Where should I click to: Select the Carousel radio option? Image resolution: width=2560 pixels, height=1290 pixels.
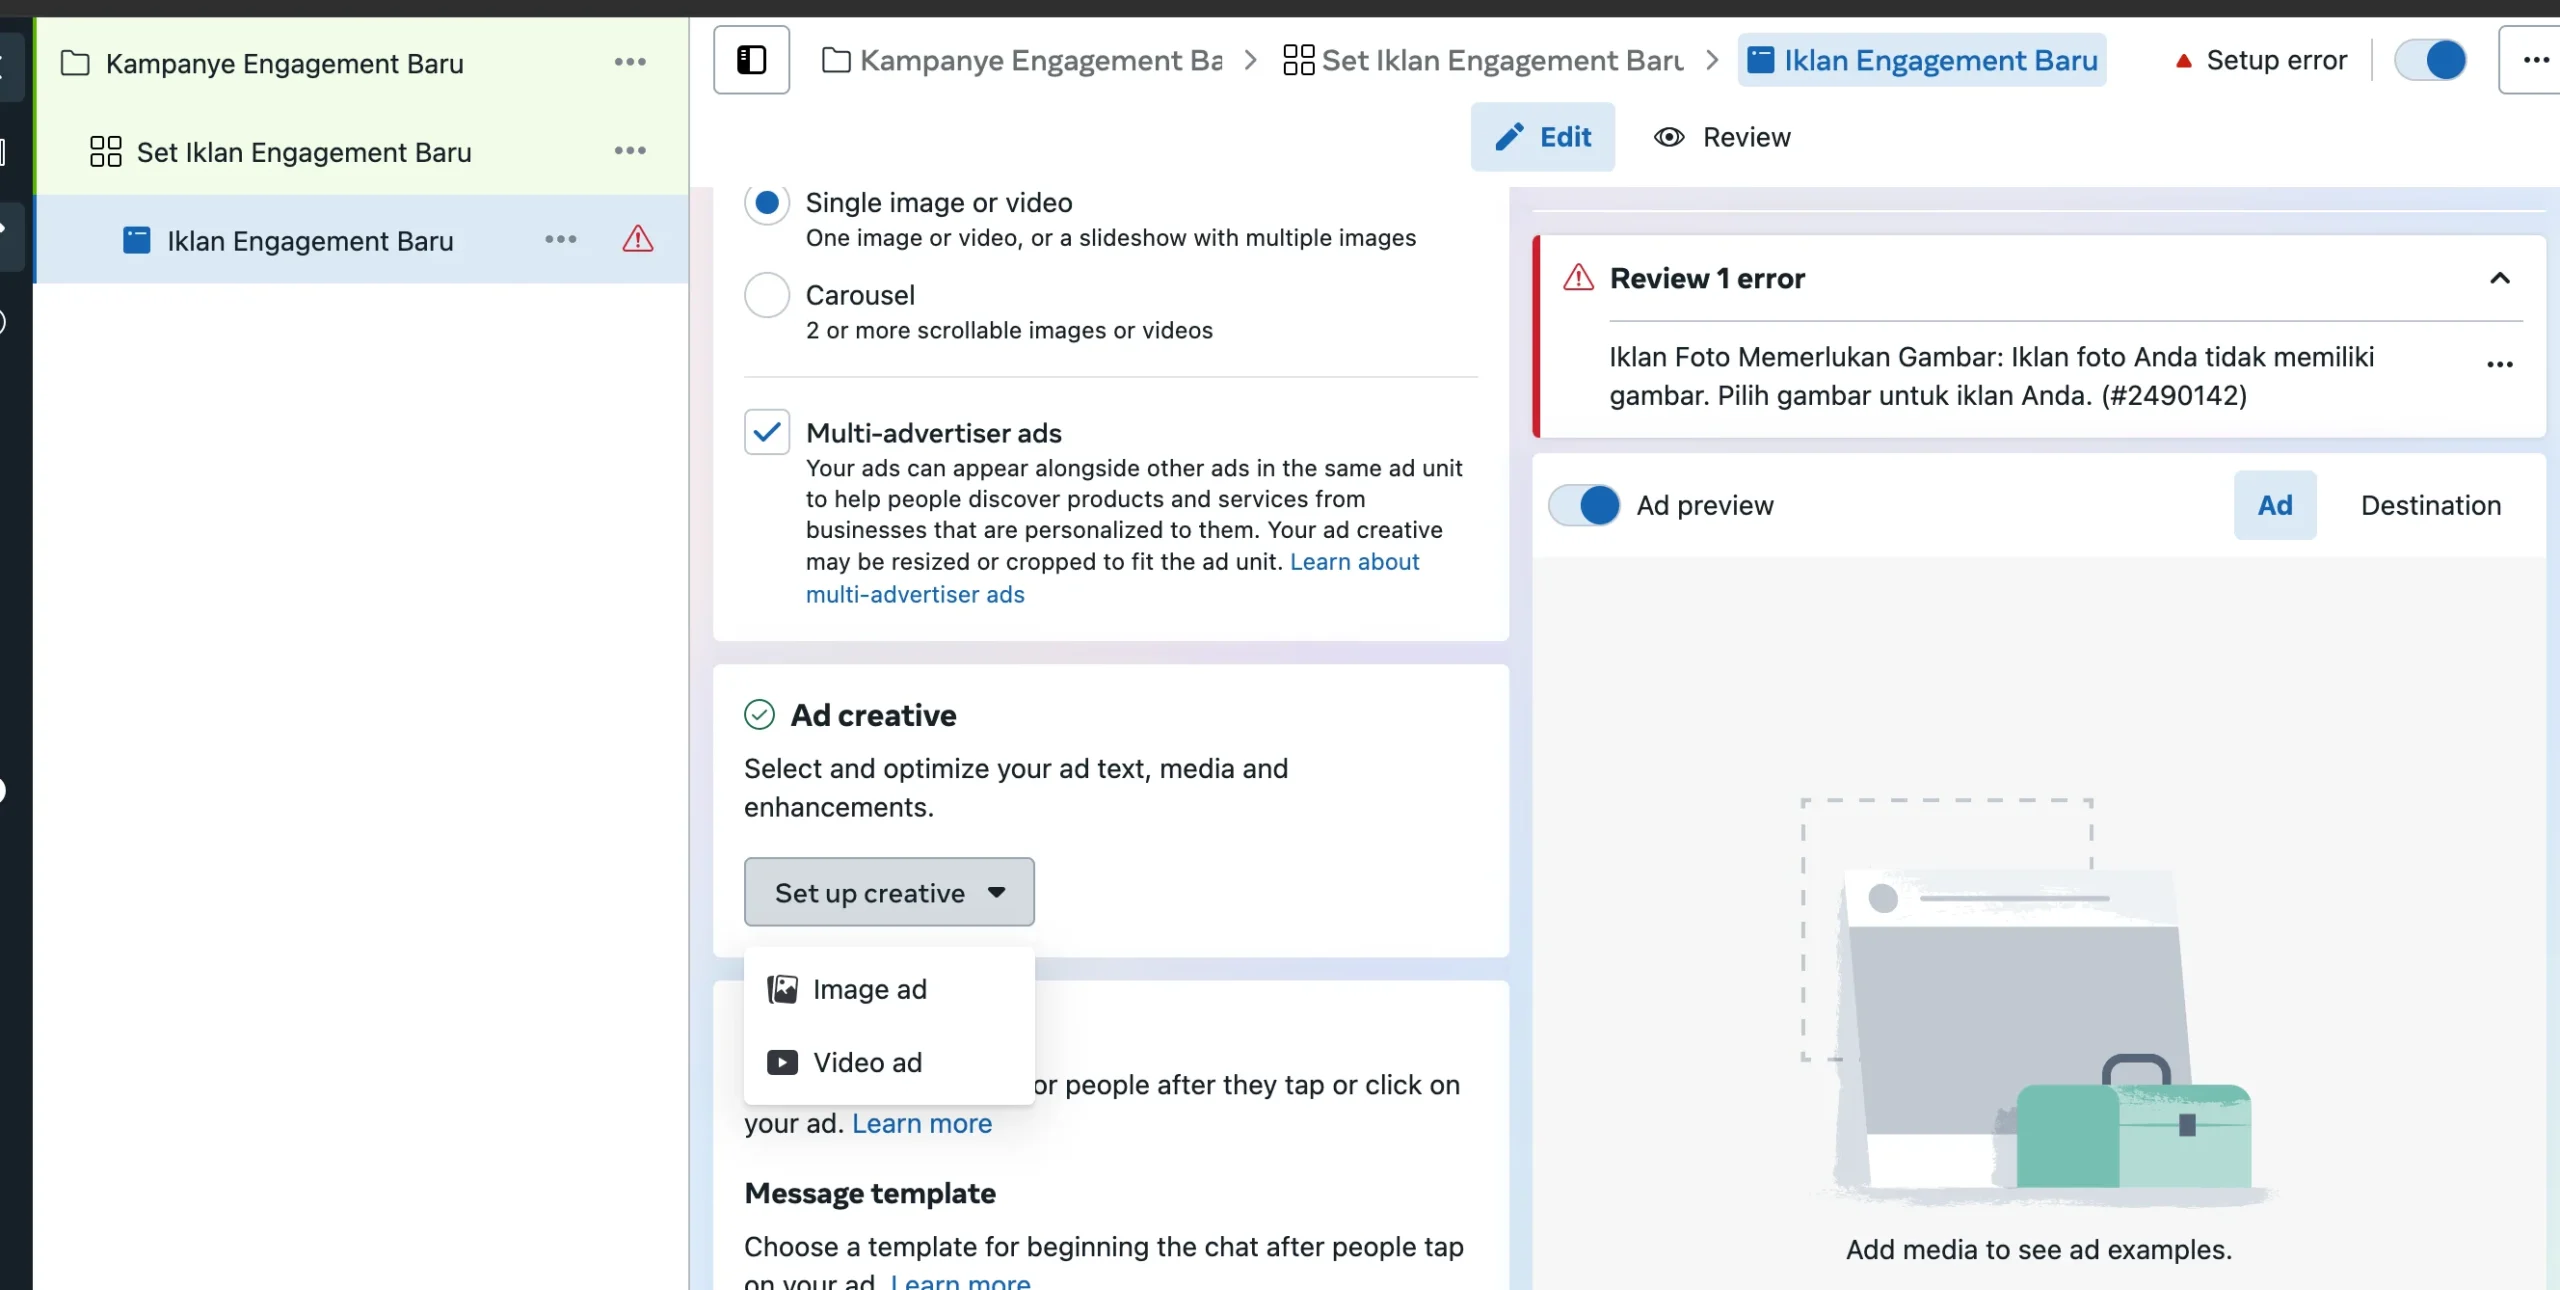click(x=767, y=296)
